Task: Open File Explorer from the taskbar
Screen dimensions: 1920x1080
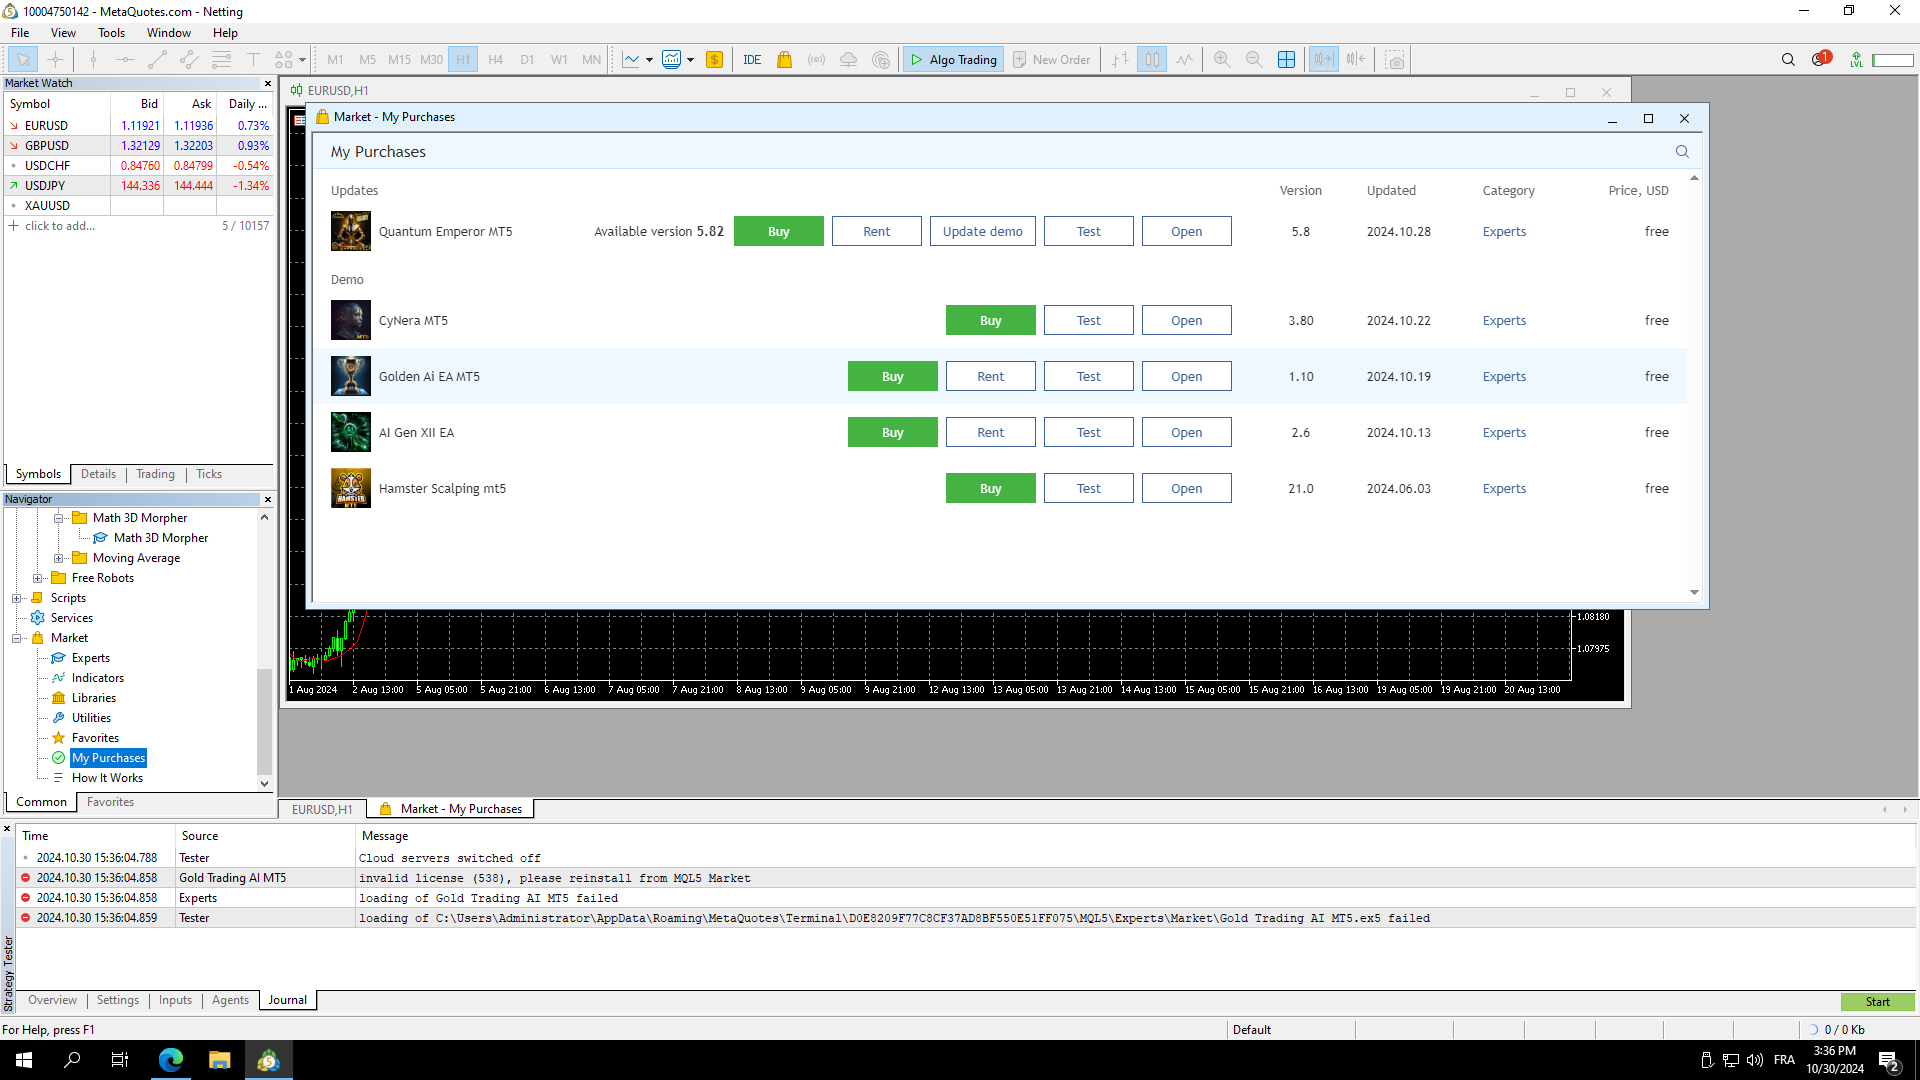Action: coord(219,1060)
